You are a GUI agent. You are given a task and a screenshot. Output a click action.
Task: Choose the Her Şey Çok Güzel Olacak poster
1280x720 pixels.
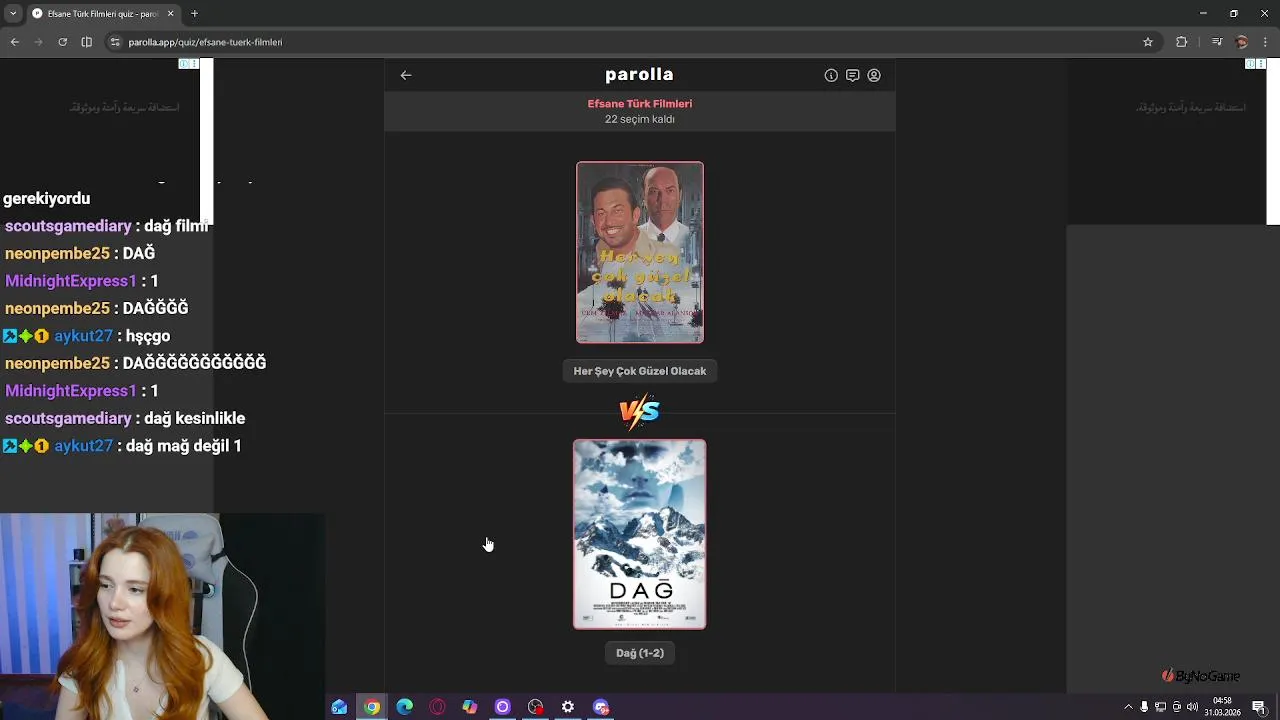tap(640, 253)
